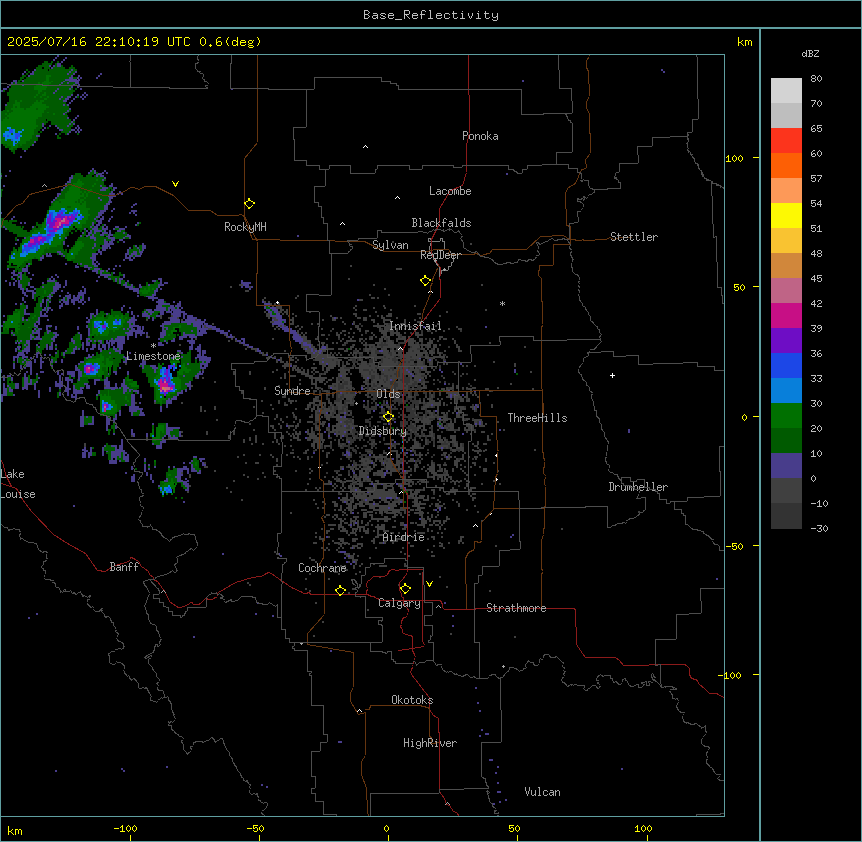862x842 pixels.
Task: Click the Didsbury town label
Action: pos(383,431)
